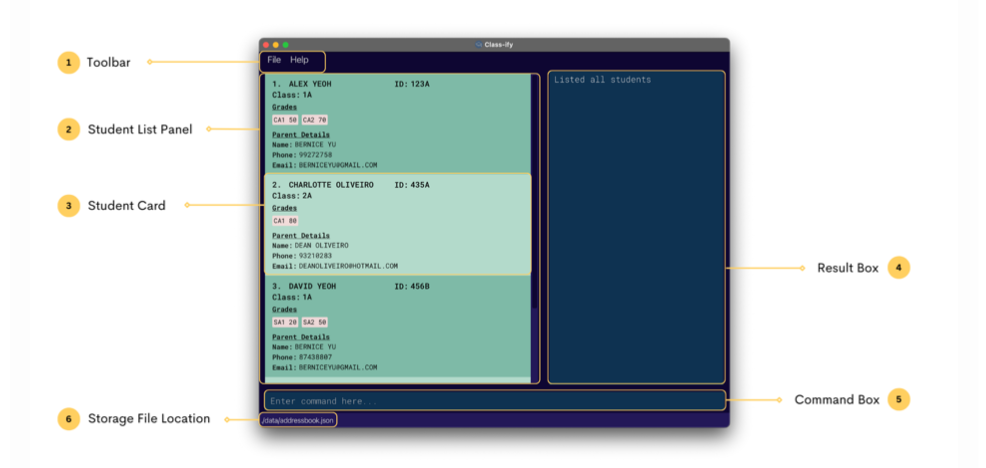Click Grades heading on Alex Yeoh's card
This screenshot has height=468, width=986.
(x=284, y=108)
